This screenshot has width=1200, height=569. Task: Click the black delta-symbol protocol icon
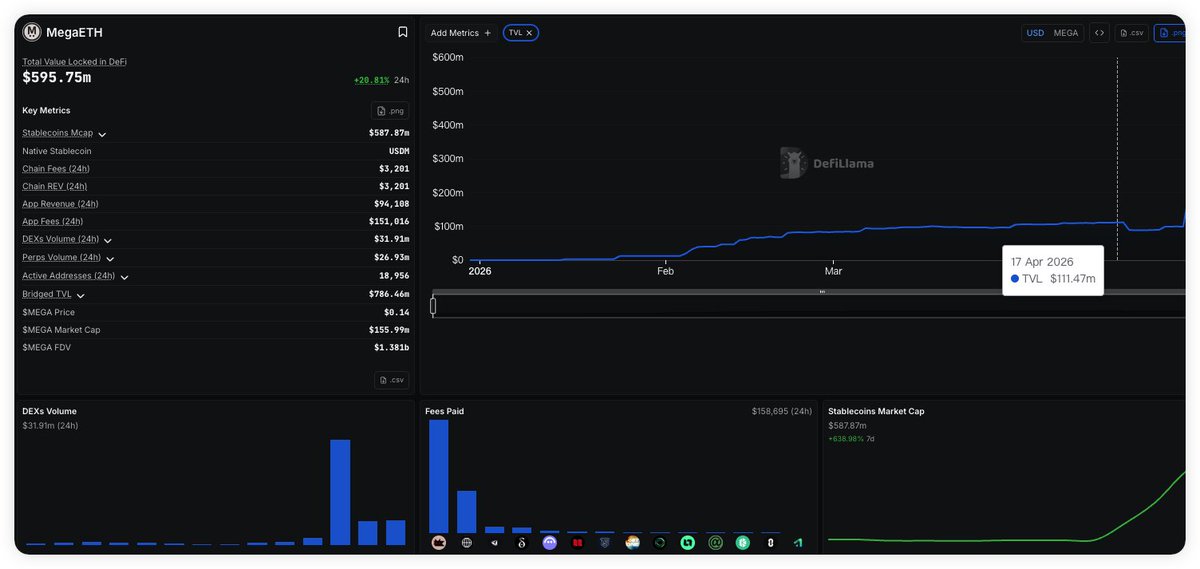[x=522, y=543]
